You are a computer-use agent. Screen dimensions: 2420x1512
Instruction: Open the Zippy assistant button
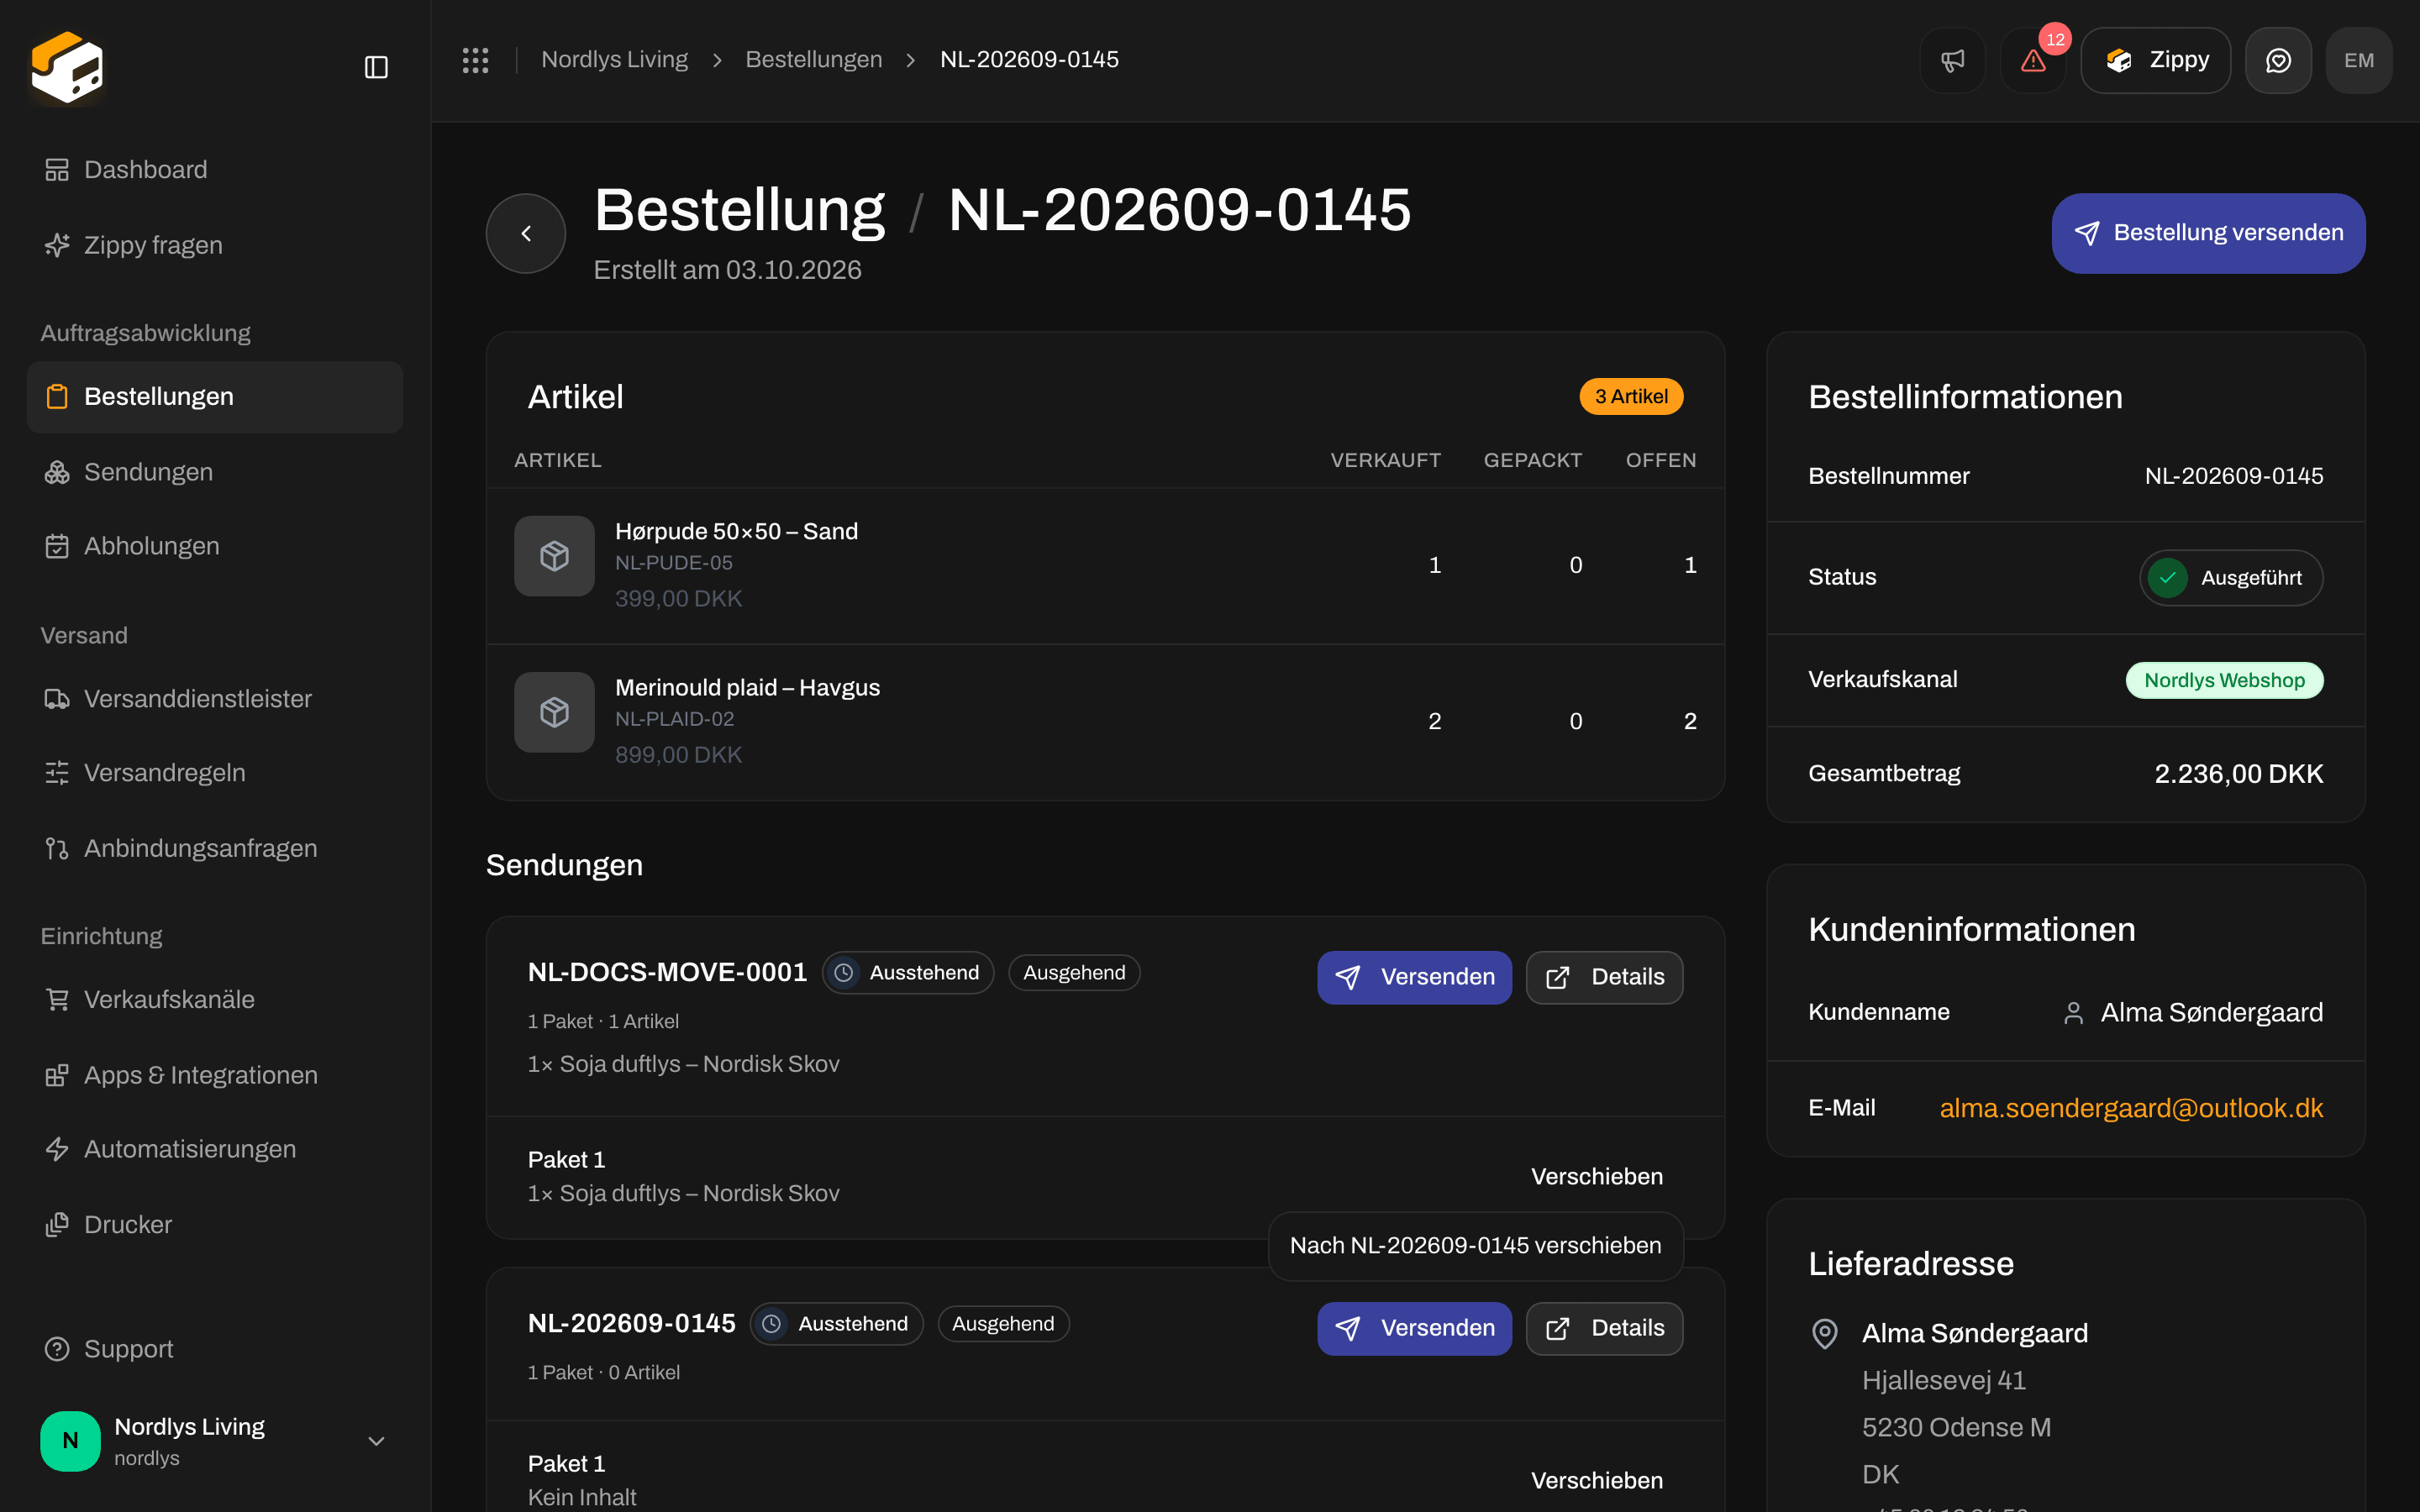click(x=2155, y=60)
